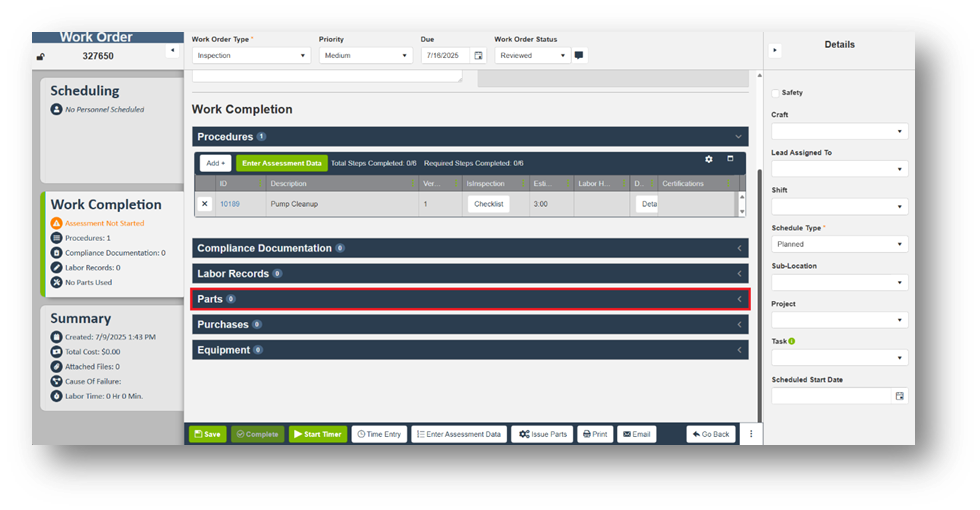This screenshot has height=510, width=980.
Task: Click the green Start Timer button
Action: [316, 434]
